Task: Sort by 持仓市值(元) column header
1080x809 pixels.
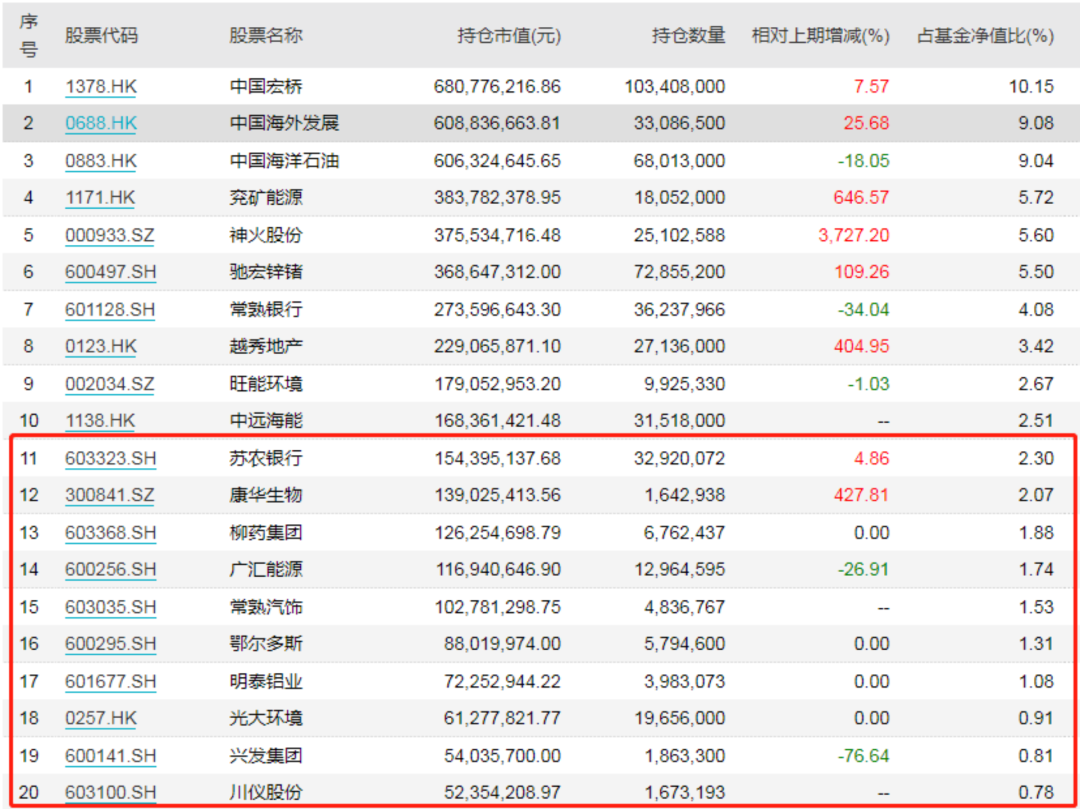Action: point(509,36)
